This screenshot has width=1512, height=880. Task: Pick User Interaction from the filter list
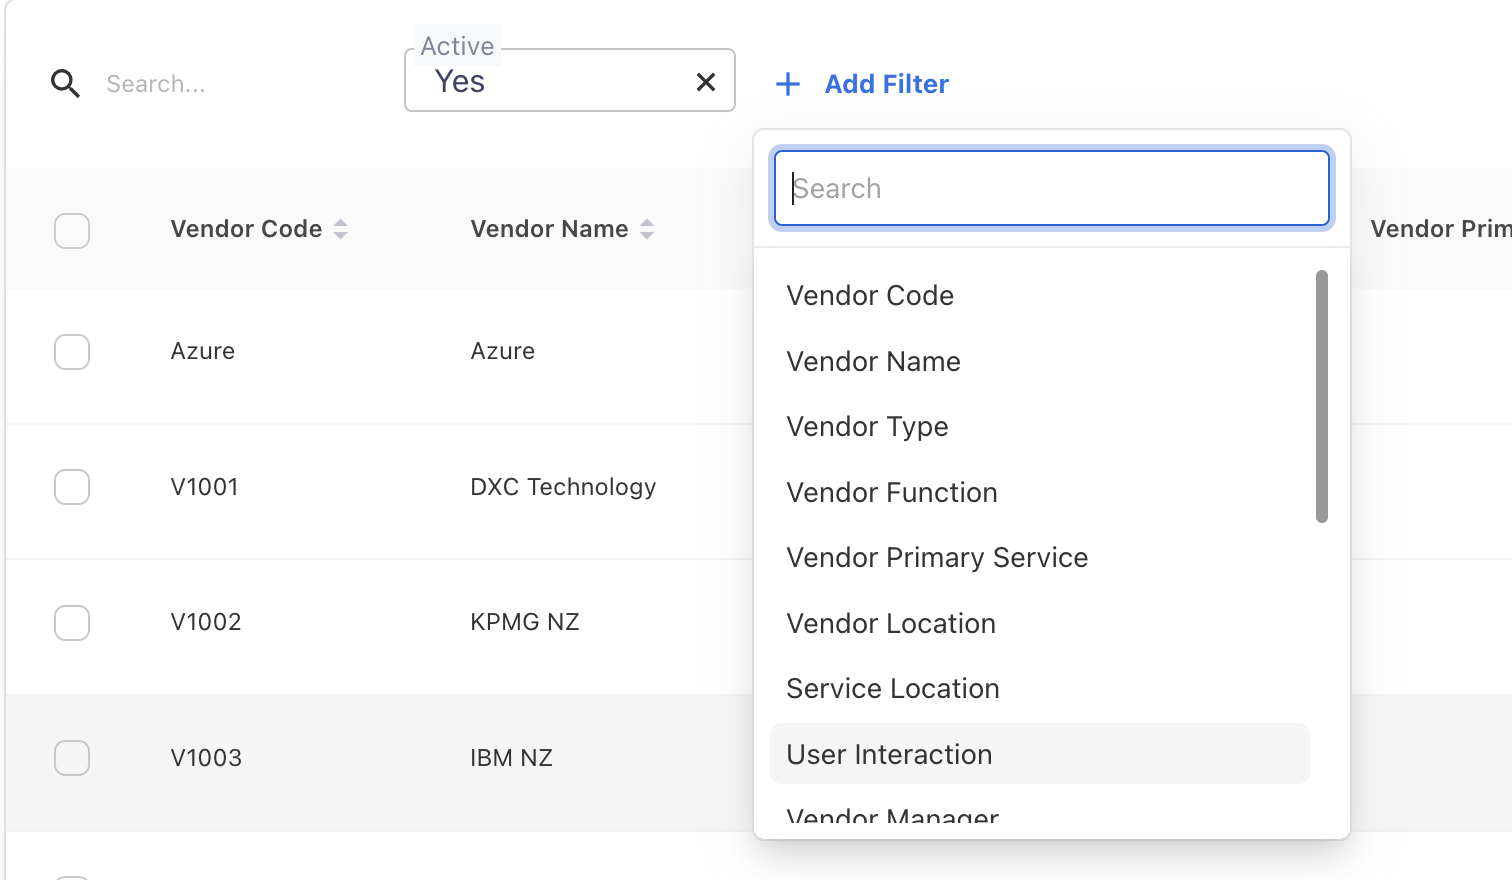point(889,755)
